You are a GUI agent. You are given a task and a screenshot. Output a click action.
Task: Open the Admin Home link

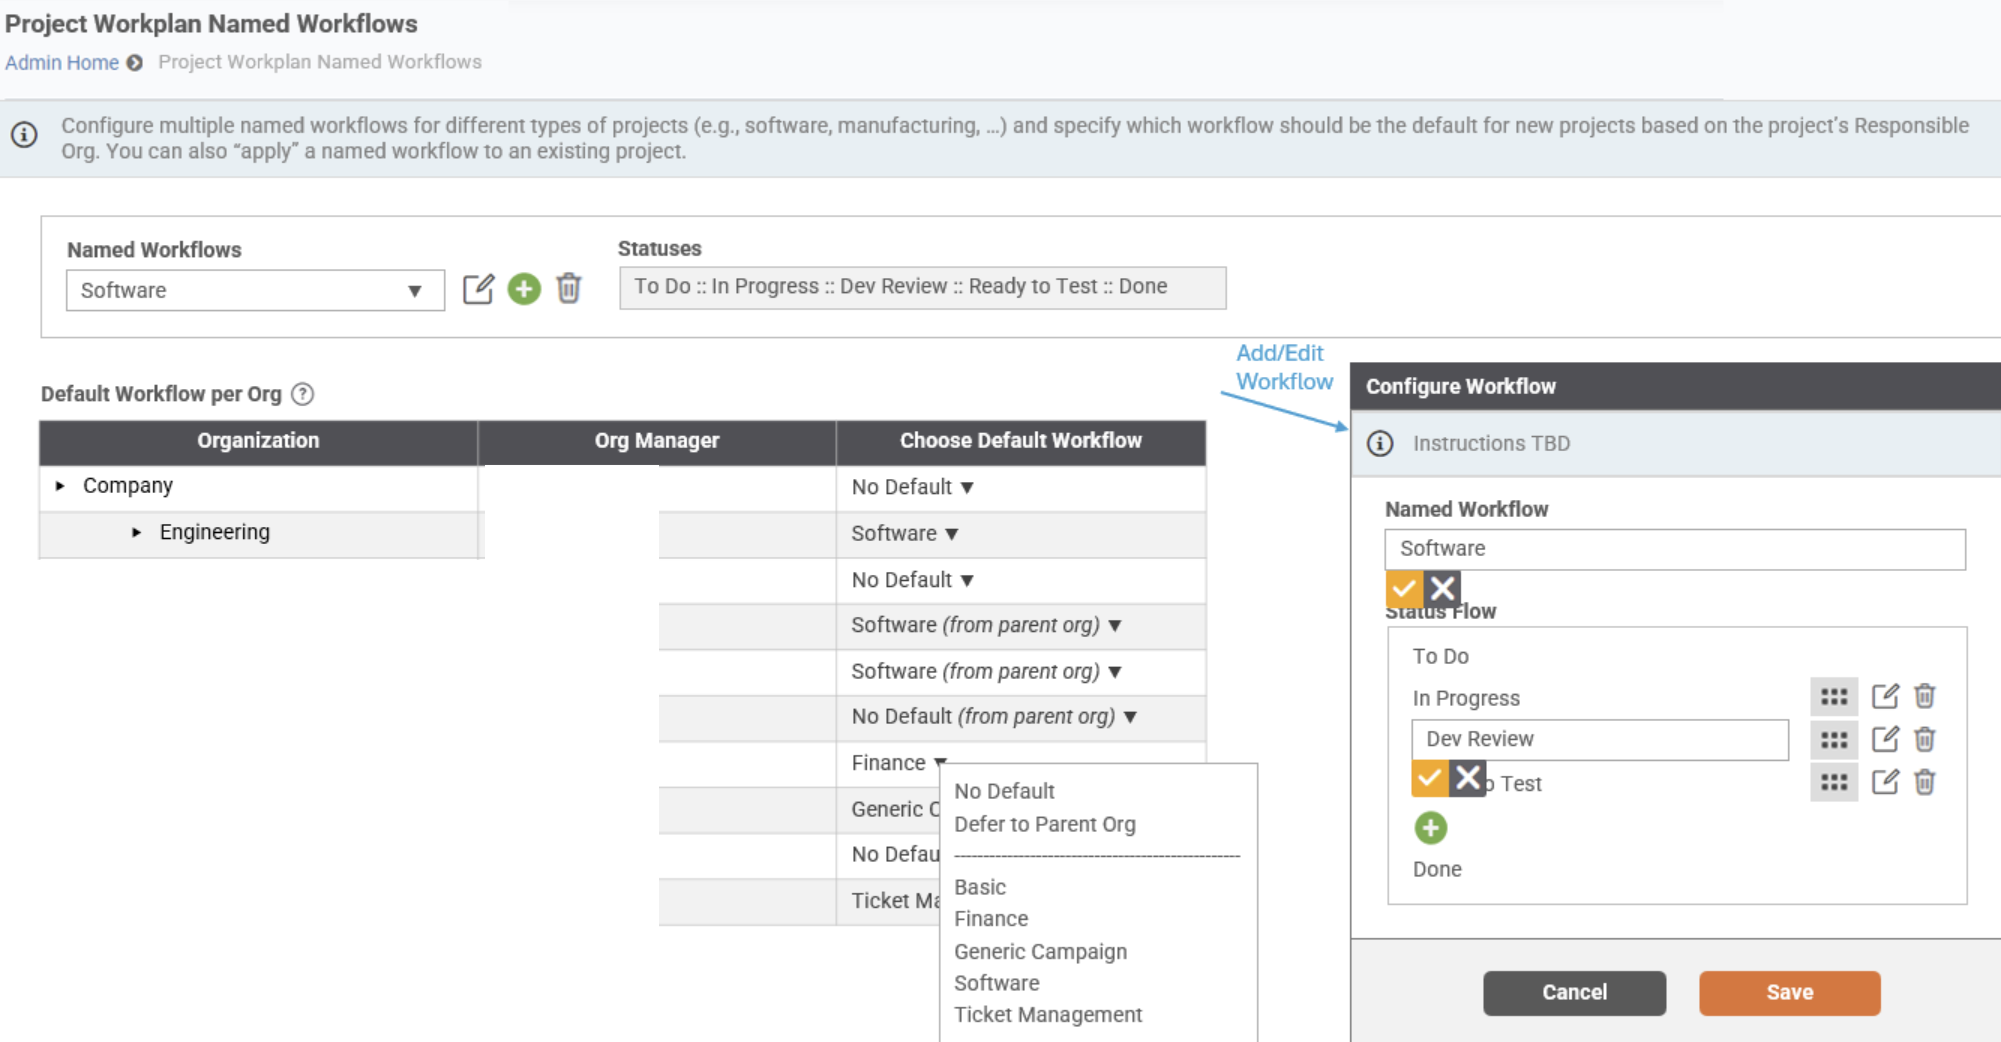(62, 62)
